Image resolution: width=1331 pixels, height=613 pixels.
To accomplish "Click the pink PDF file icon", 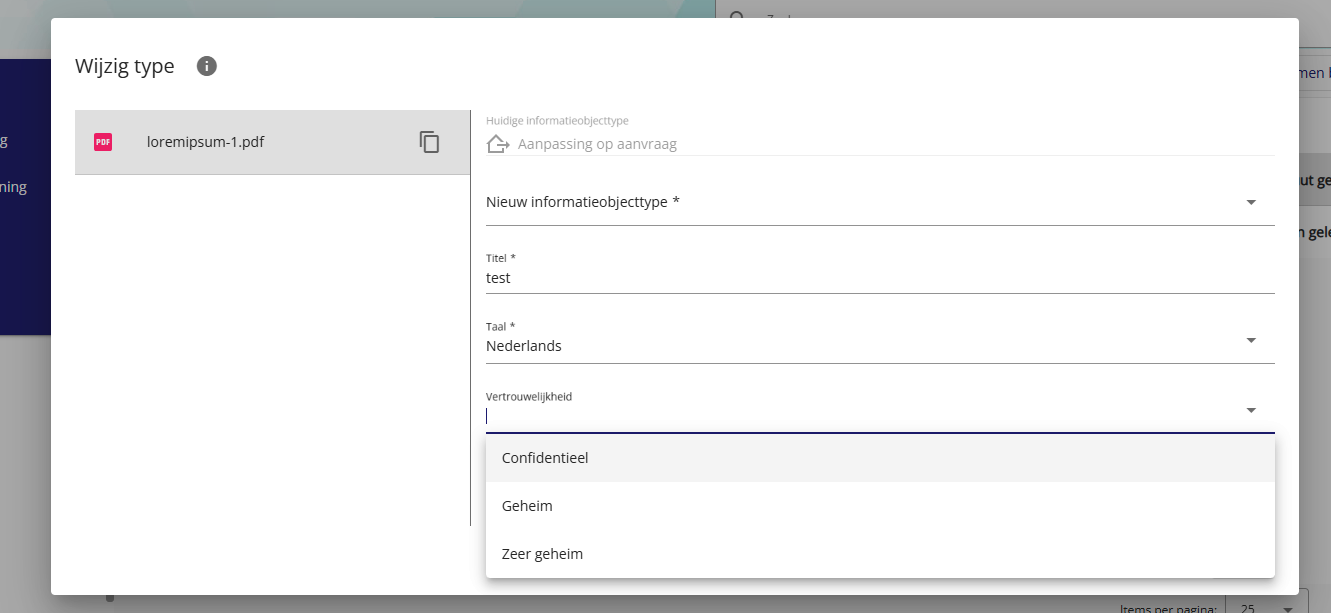I will pos(103,142).
